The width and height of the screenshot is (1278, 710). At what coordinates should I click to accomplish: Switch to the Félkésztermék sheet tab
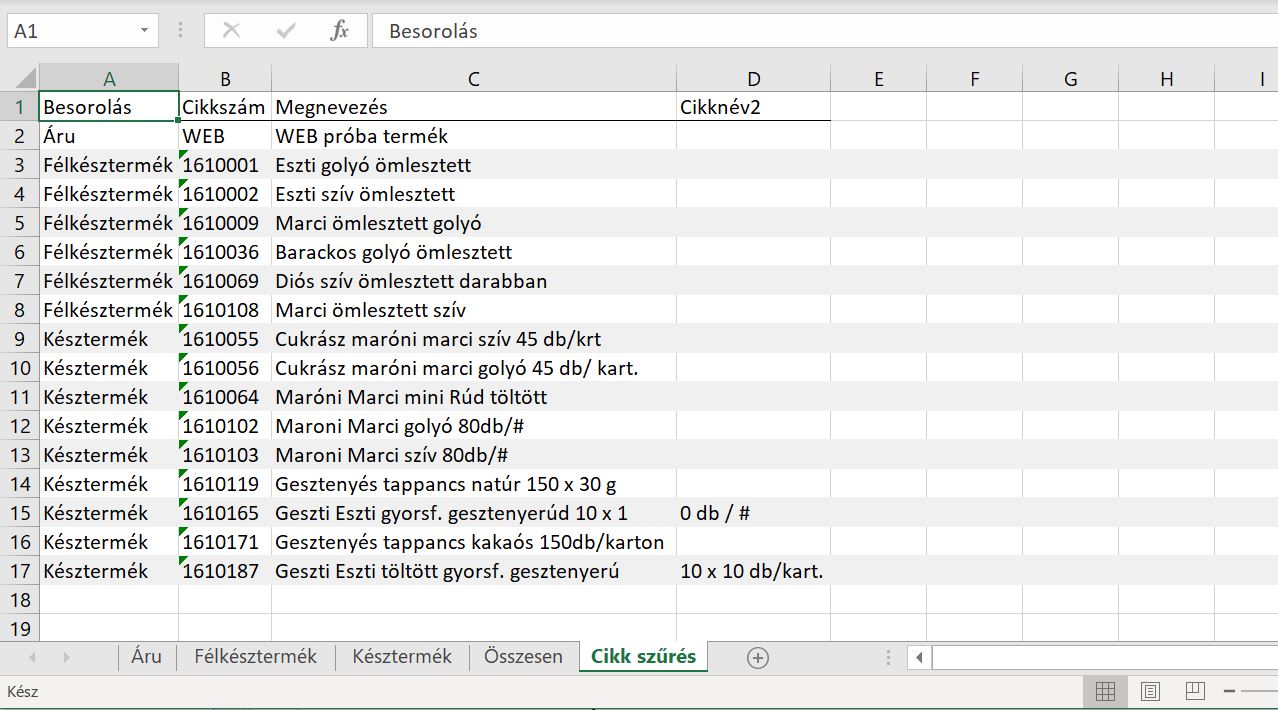point(255,657)
